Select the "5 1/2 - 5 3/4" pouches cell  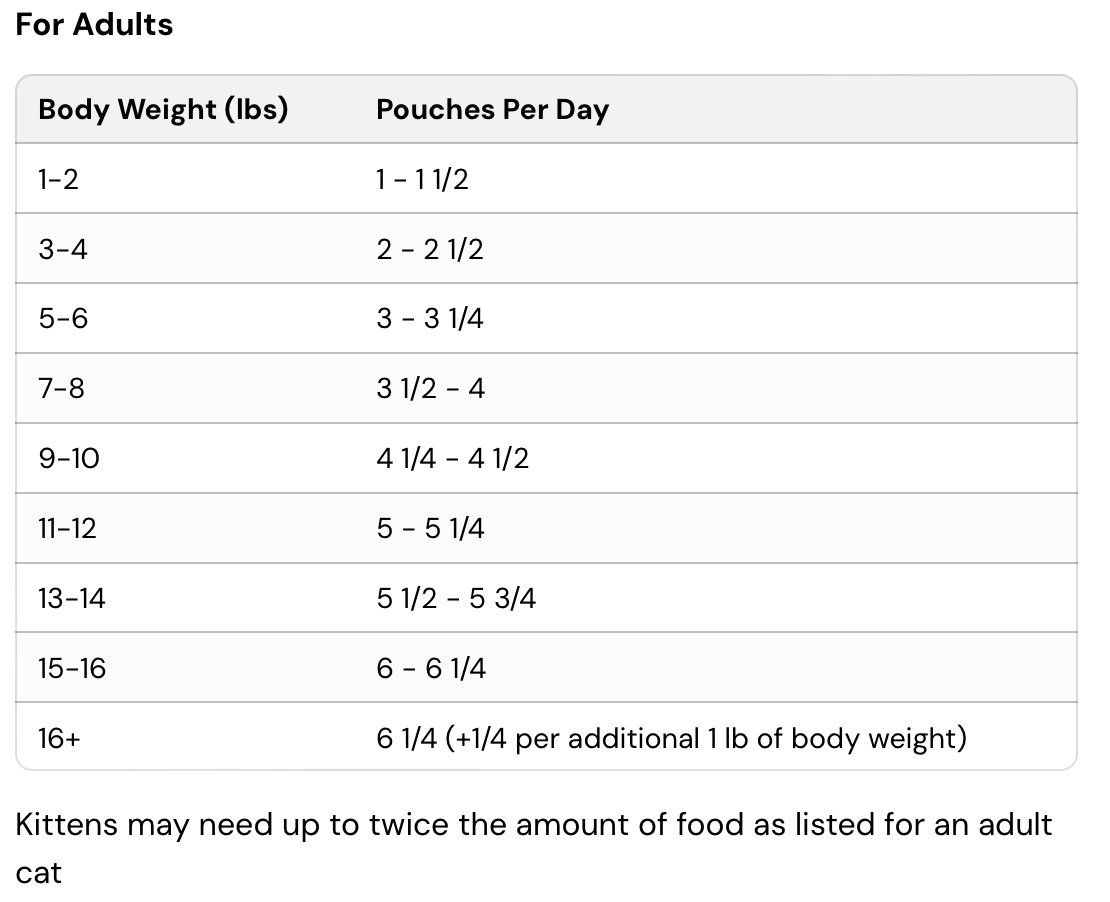coord(456,598)
